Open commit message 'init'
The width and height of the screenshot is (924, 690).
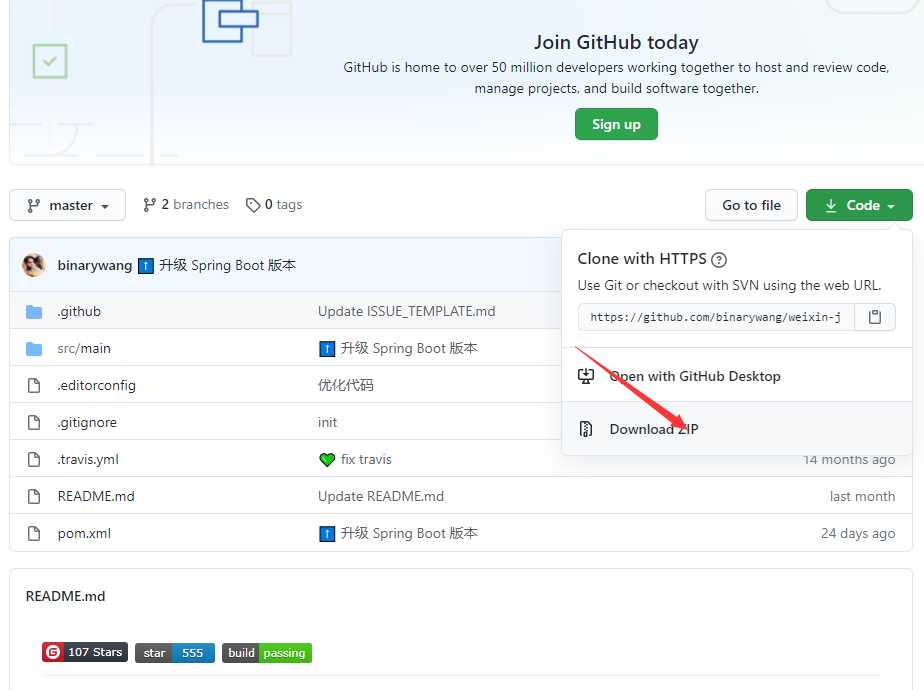click(328, 422)
